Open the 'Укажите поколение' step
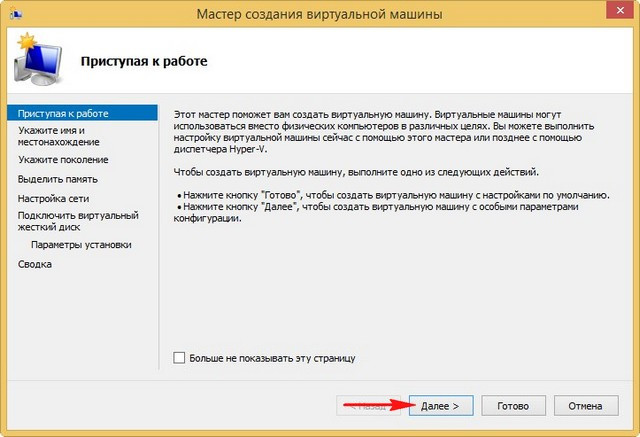Screen dimensions: 640x437 [63, 160]
